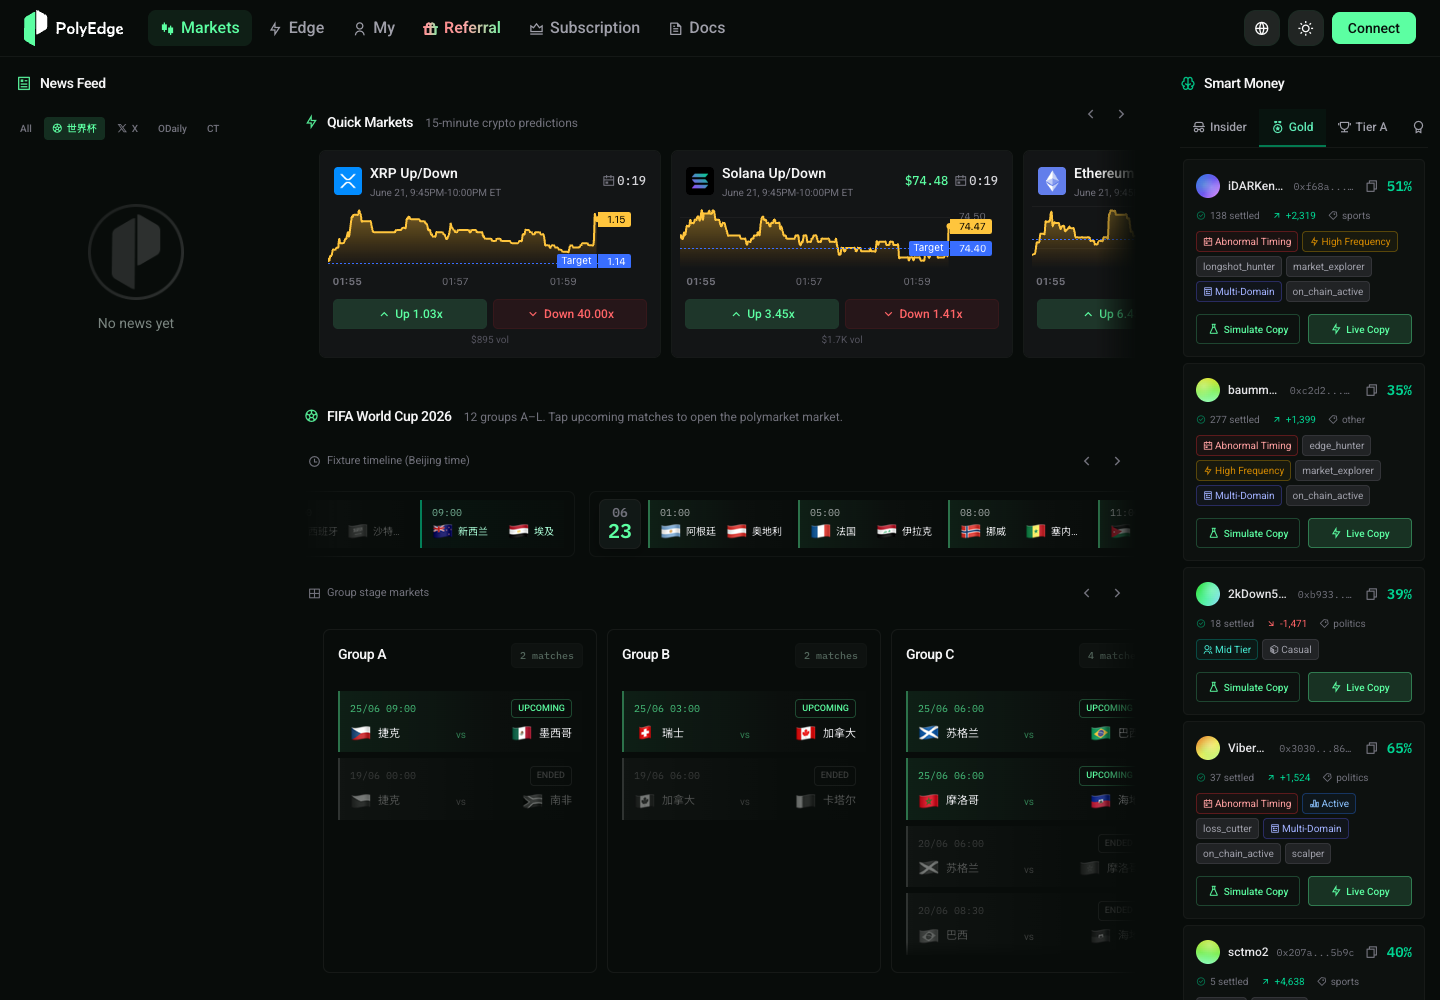Open 法国 vs 伊拉克 05:00 fixture

tap(872, 524)
